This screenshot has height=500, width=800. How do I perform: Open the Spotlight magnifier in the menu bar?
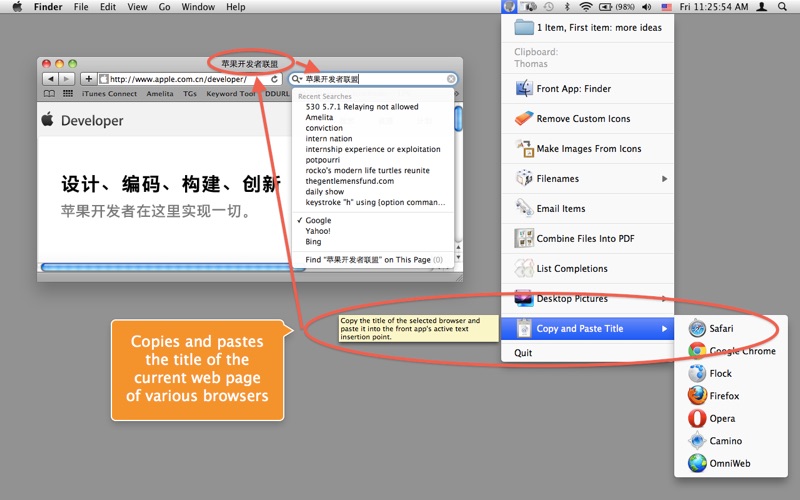click(782, 7)
